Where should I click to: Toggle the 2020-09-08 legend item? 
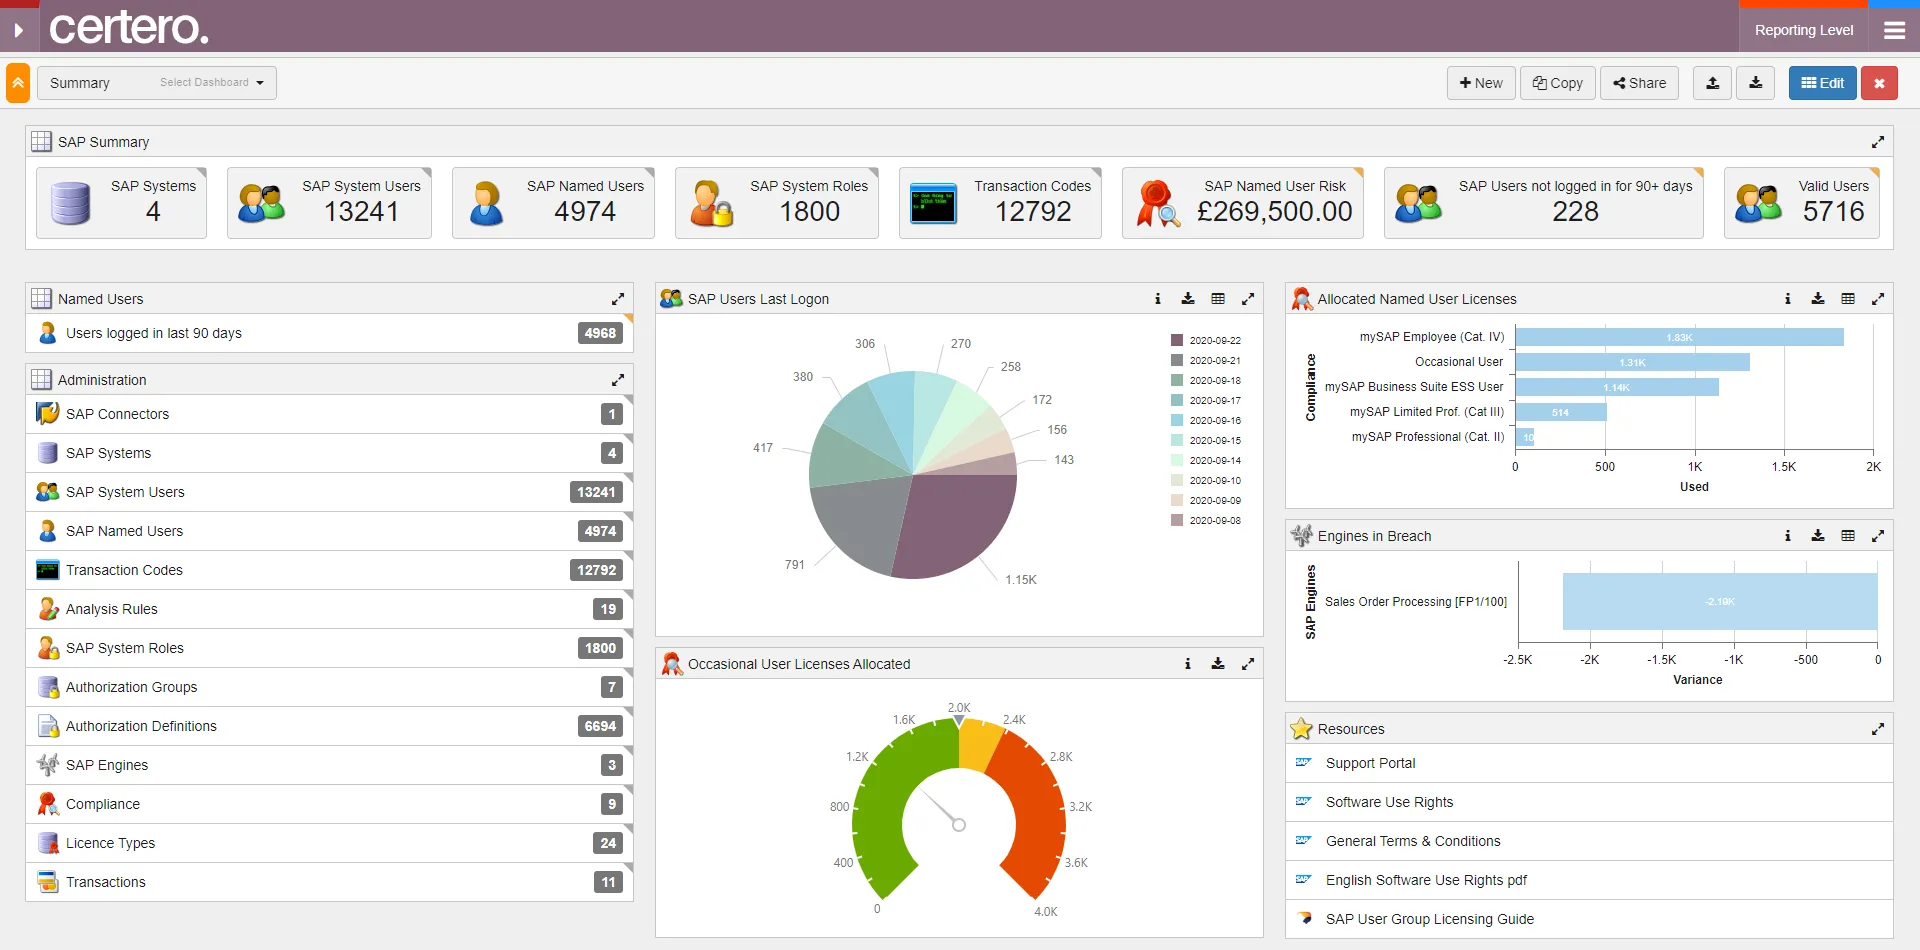point(1206,520)
